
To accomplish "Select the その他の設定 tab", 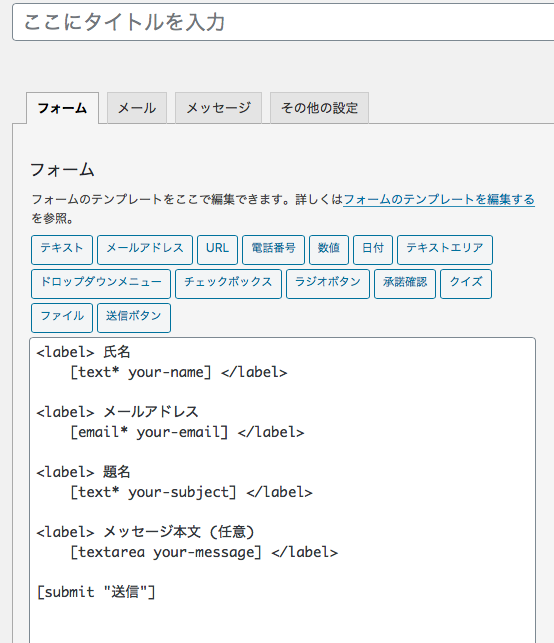I will 319,108.
